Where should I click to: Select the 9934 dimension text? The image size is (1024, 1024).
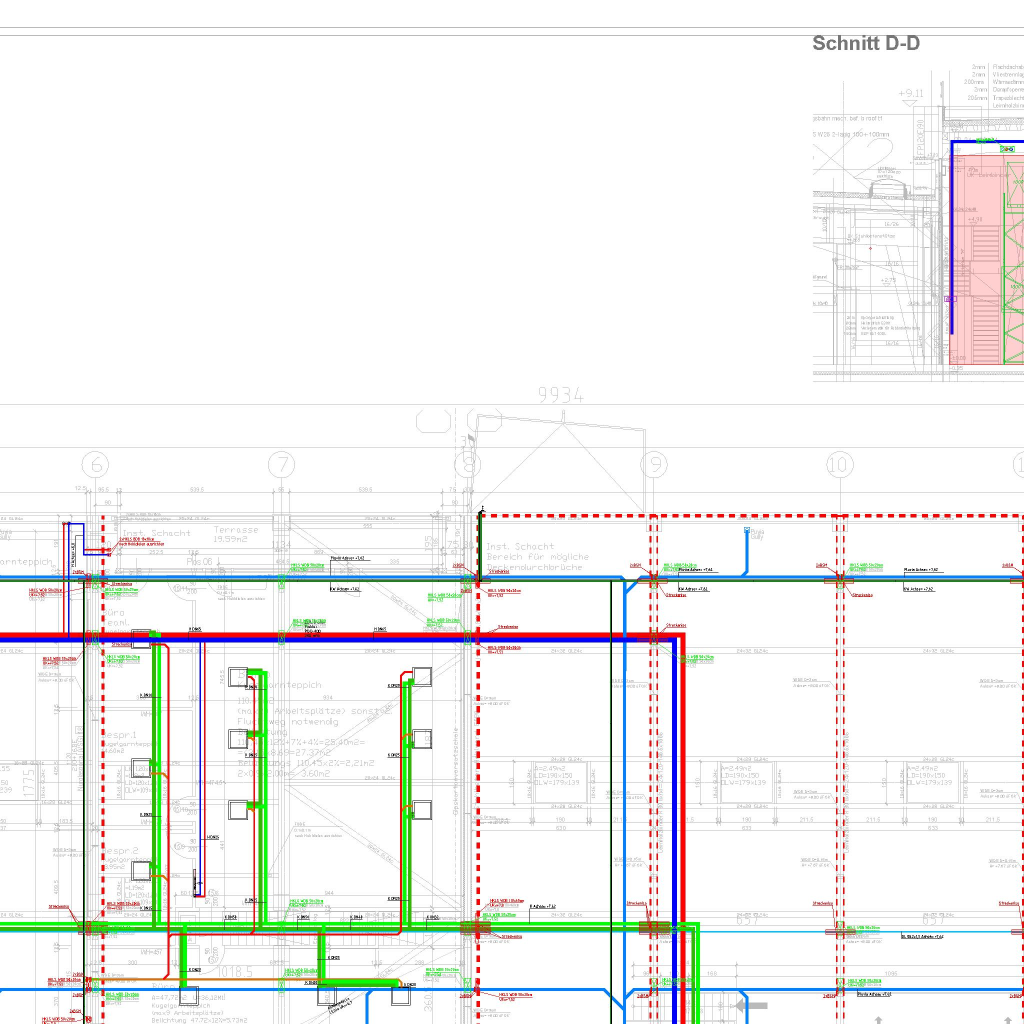pos(560,396)
